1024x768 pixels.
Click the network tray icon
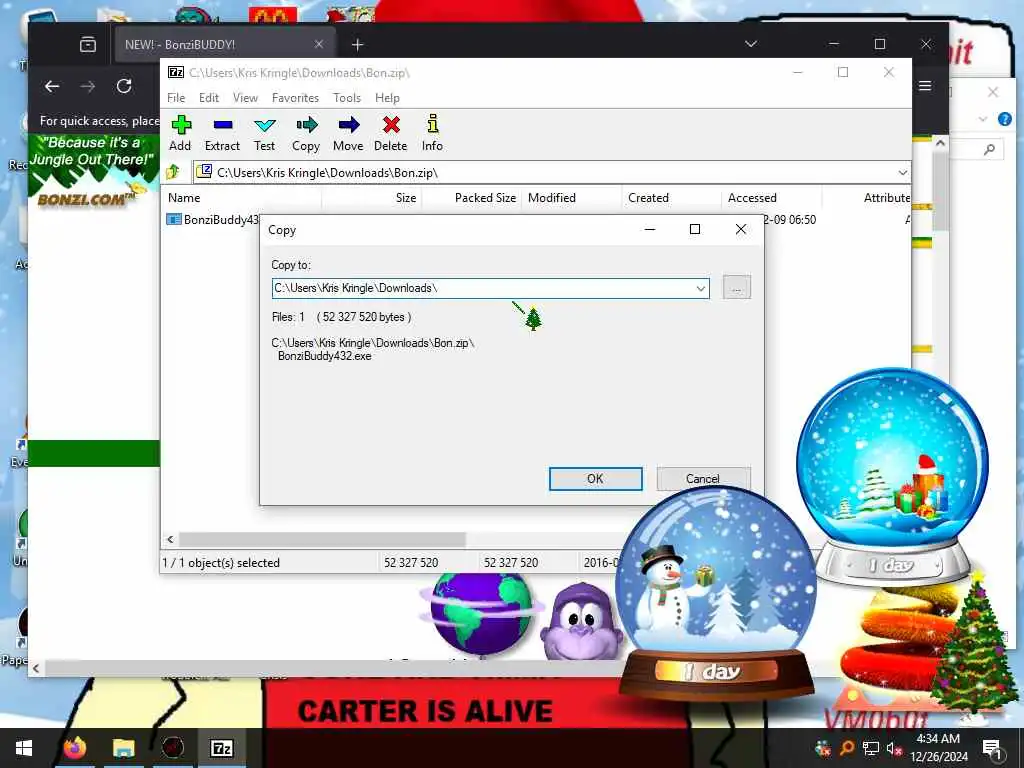click(x=871, y=748)
